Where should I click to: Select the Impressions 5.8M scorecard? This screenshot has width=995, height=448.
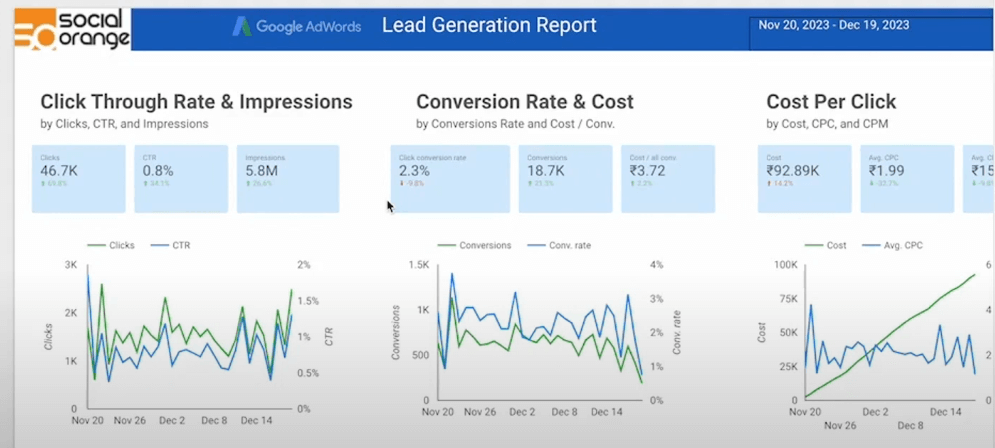287,178
